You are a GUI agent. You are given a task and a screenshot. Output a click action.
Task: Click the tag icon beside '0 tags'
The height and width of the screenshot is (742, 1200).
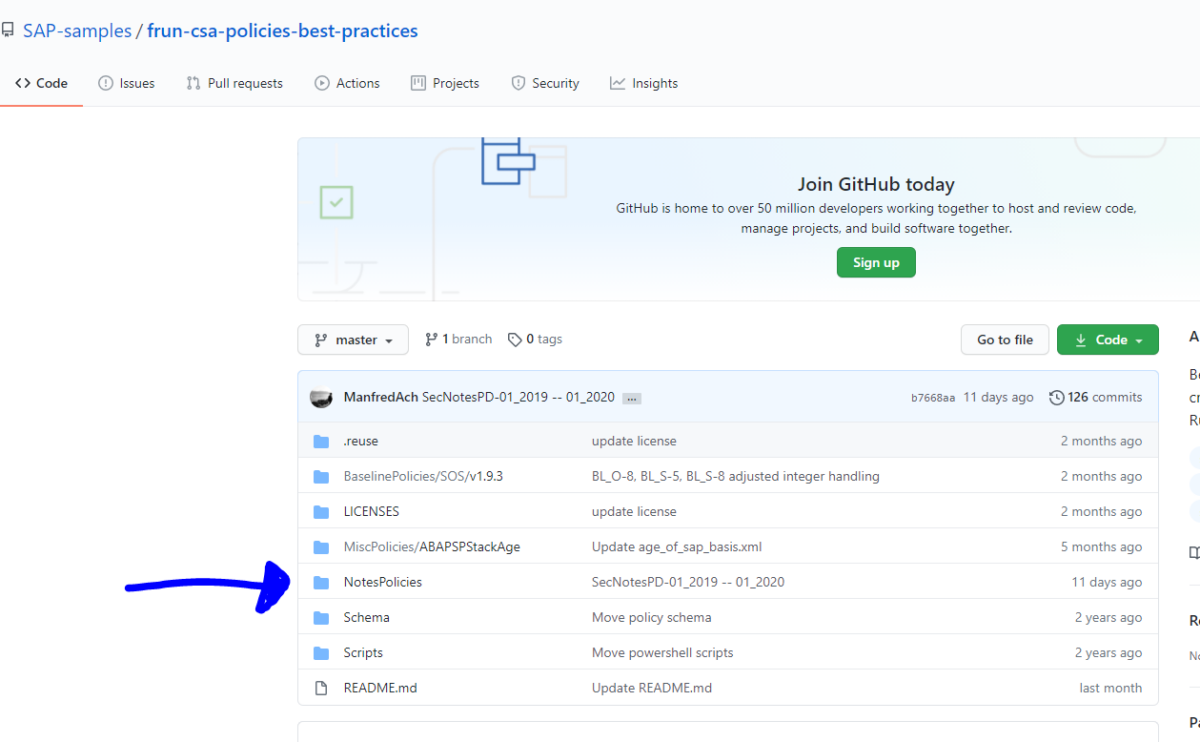(x=514, y=339)
